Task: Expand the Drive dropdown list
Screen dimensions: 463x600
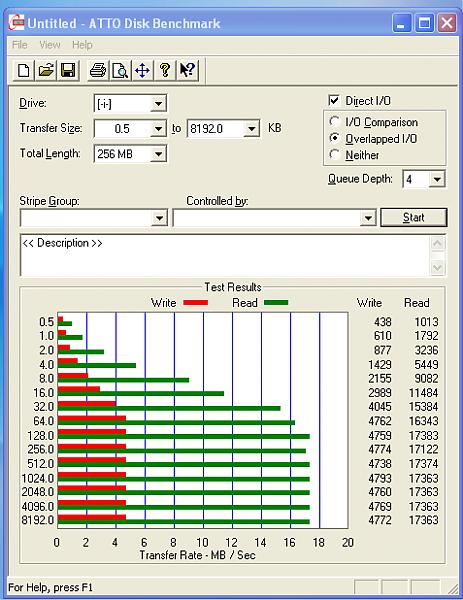Action: click(158, 103)
